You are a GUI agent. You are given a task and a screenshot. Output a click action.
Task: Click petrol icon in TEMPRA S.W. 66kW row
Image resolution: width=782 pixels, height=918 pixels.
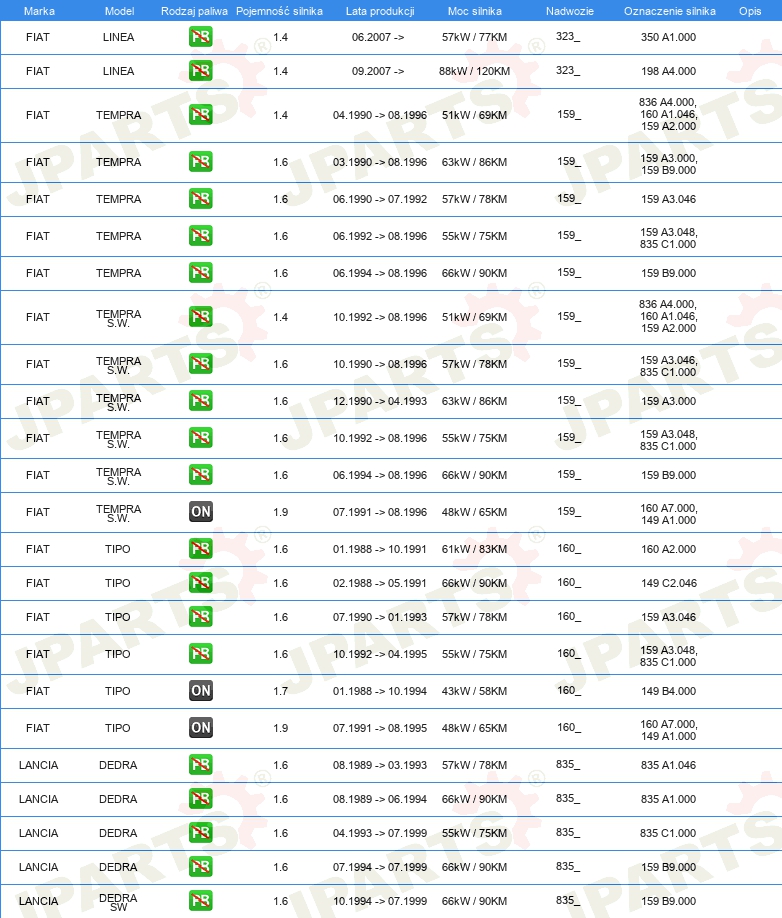pyautogui.click(x=200, y=475)
